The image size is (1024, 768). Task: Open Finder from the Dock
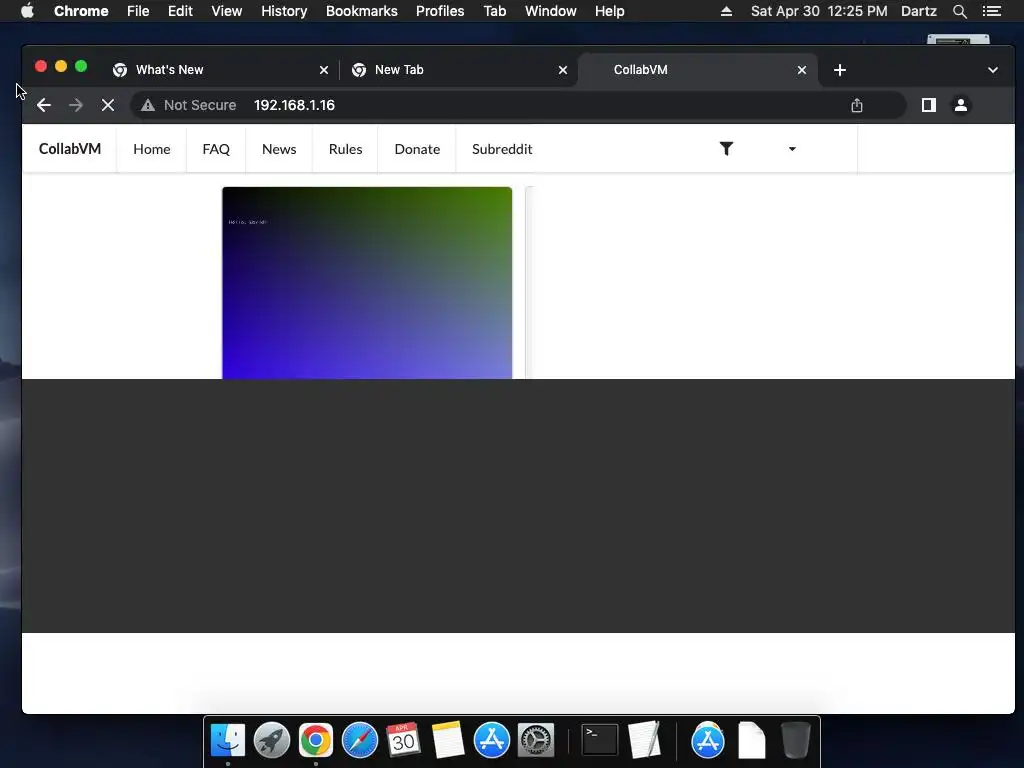coord(227,741)
